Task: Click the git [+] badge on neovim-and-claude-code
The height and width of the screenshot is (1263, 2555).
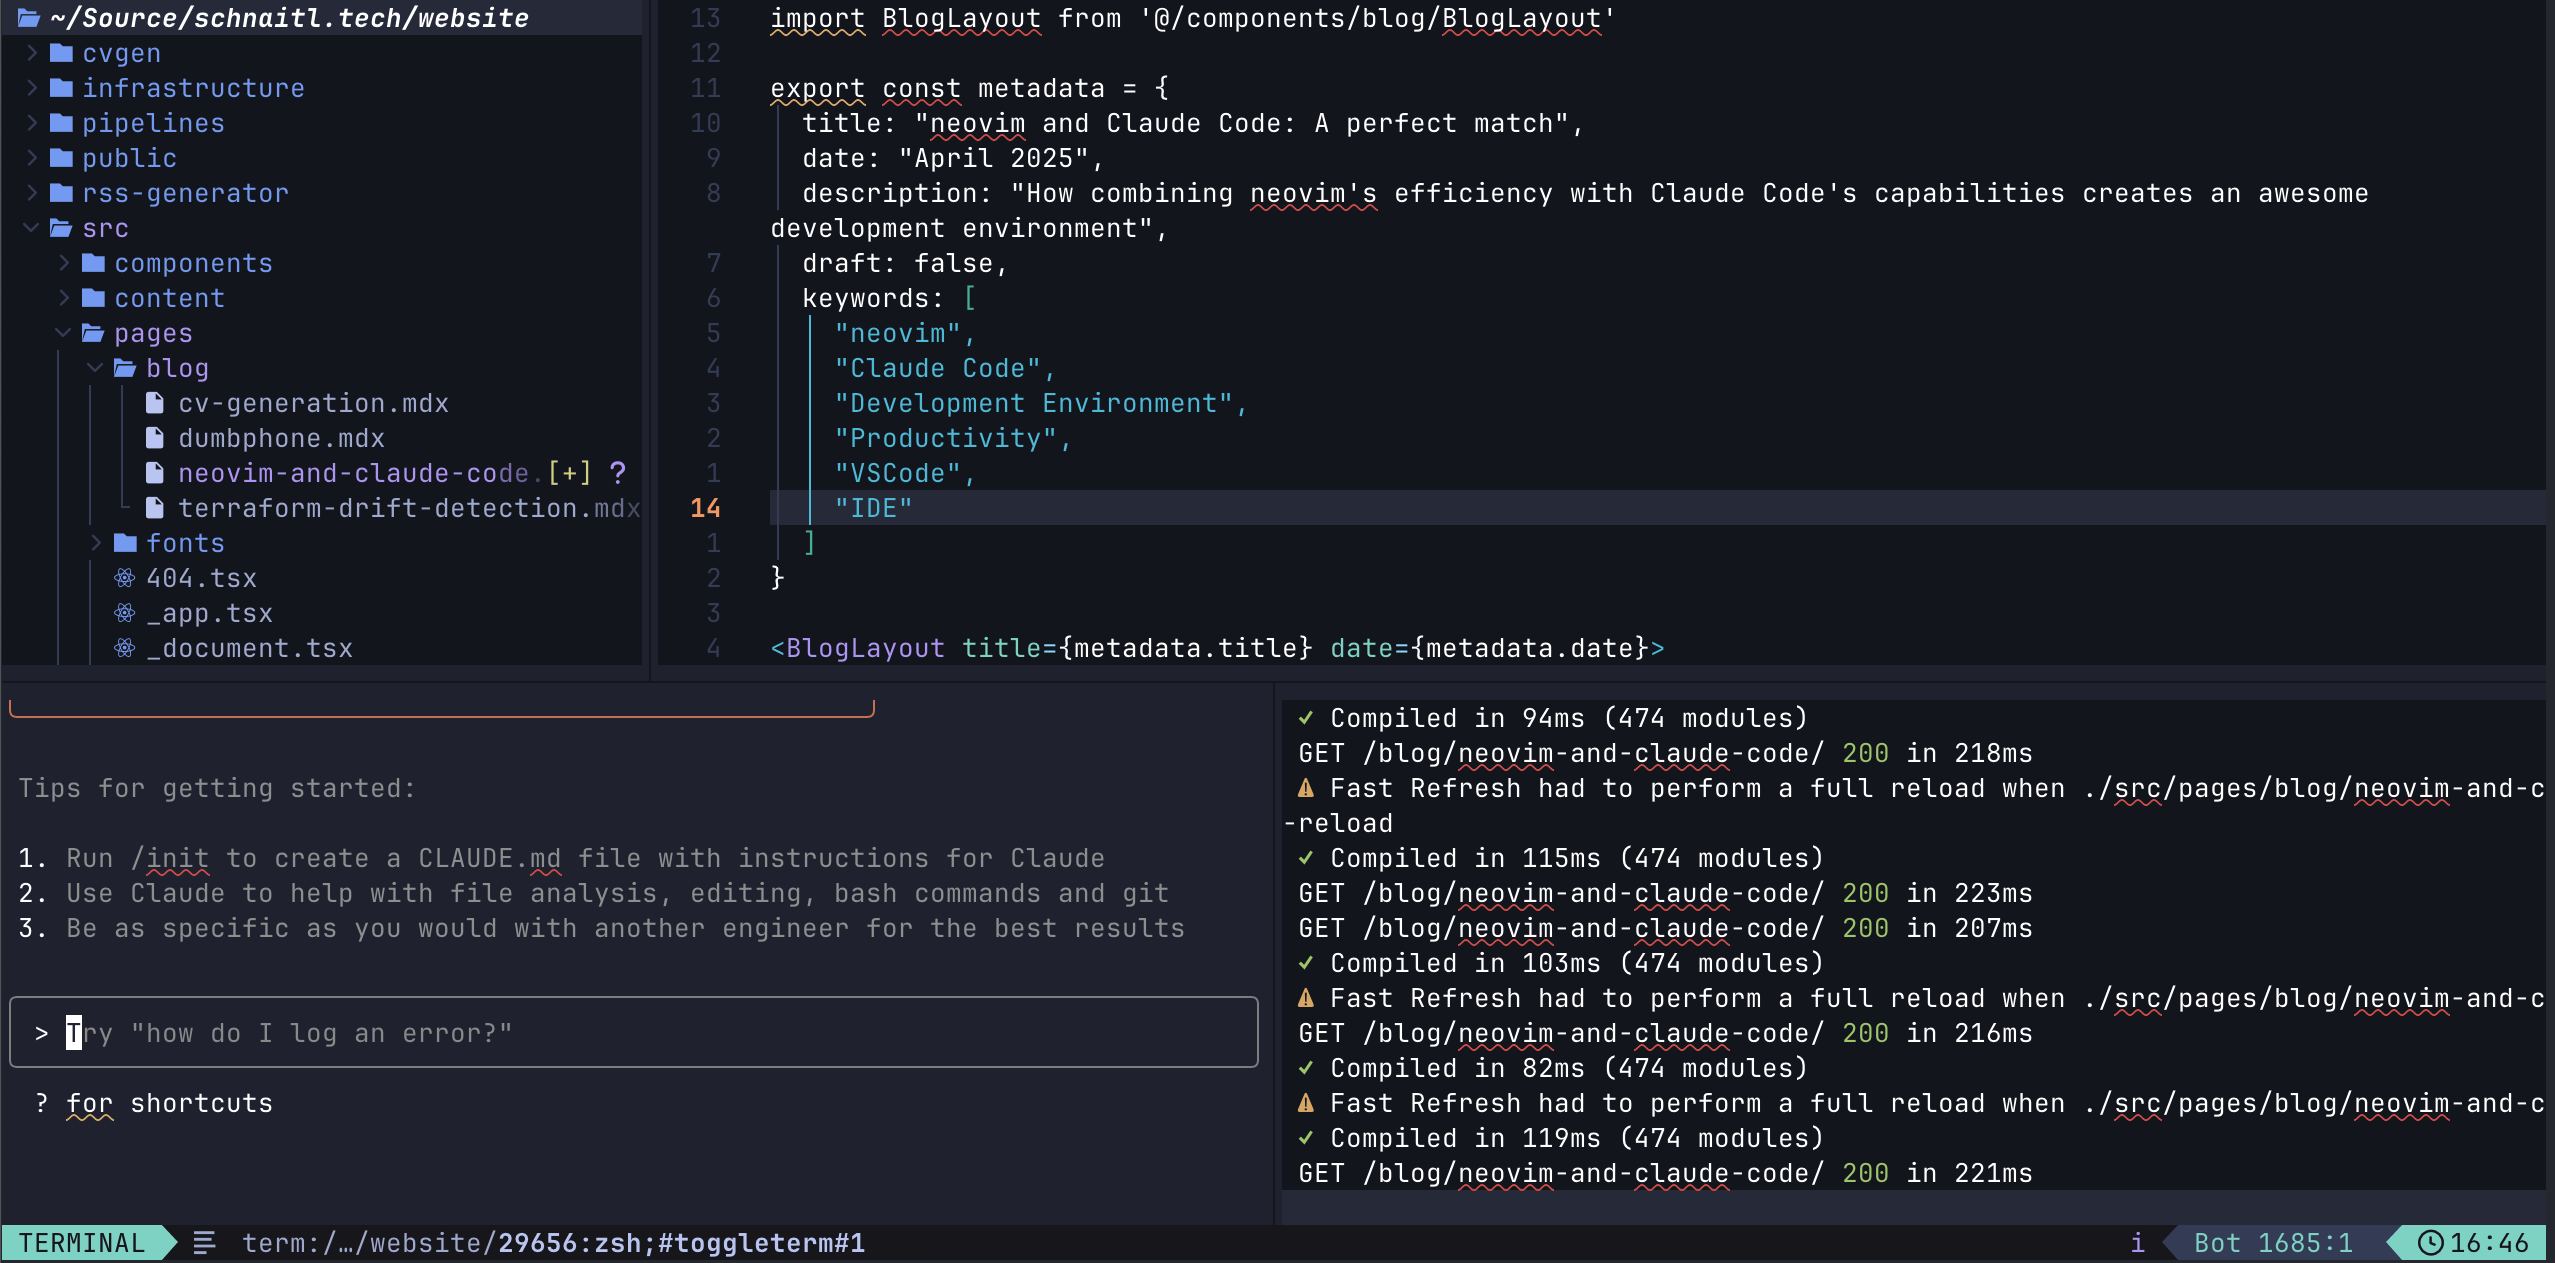Action: [570, 472]
